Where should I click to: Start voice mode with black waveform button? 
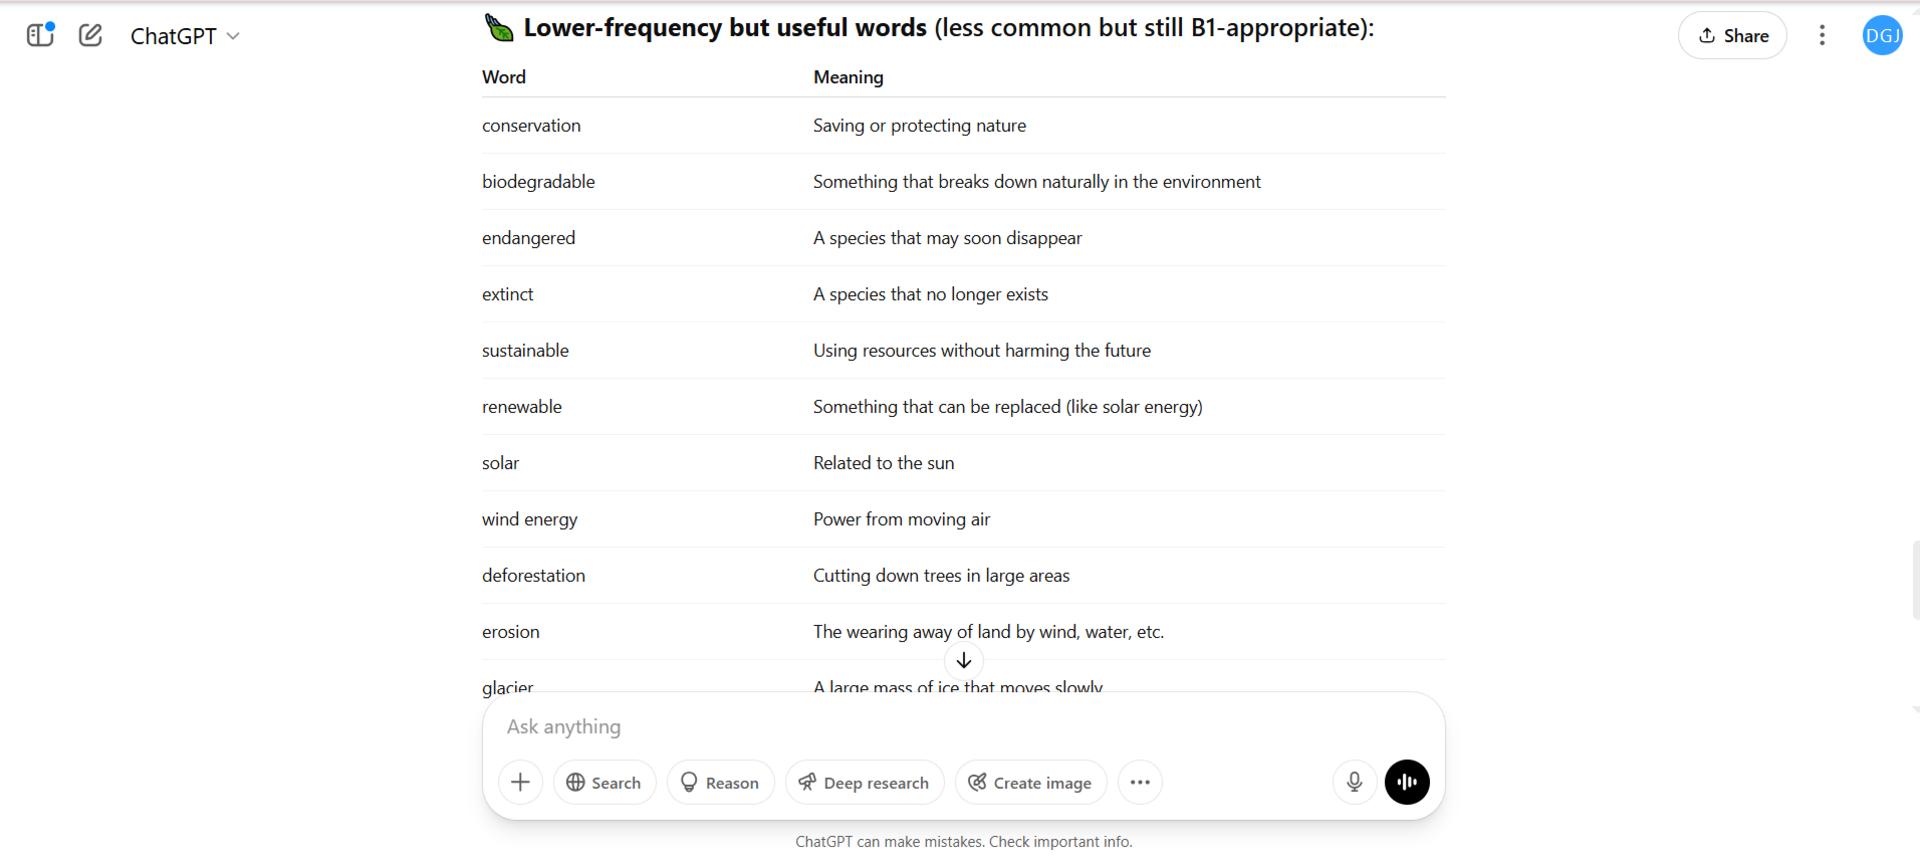tap(1407, 782)
